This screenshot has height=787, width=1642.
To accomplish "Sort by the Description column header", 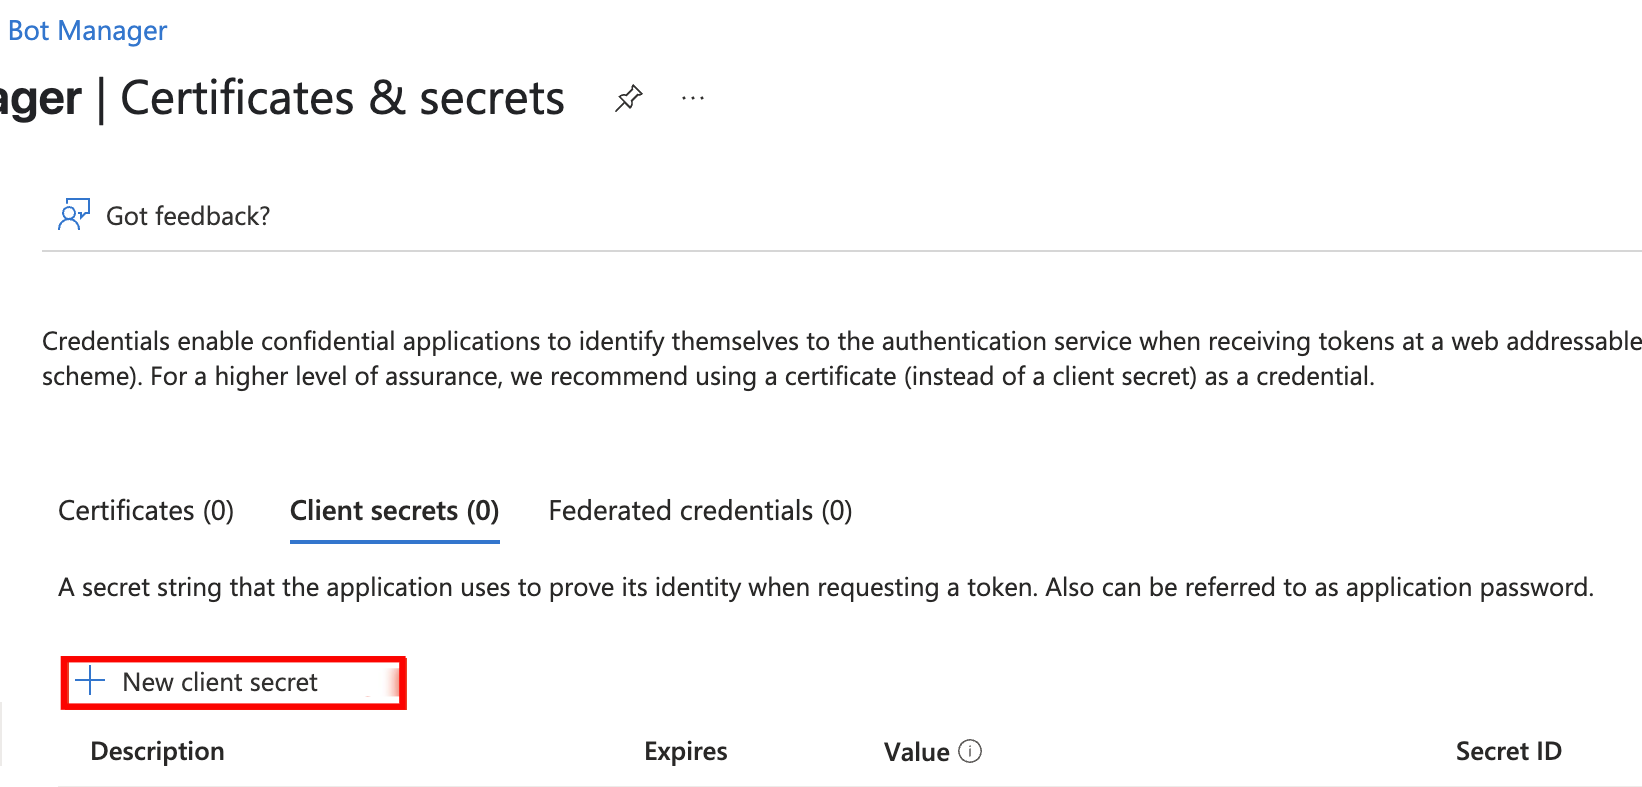I will (157, 750).
